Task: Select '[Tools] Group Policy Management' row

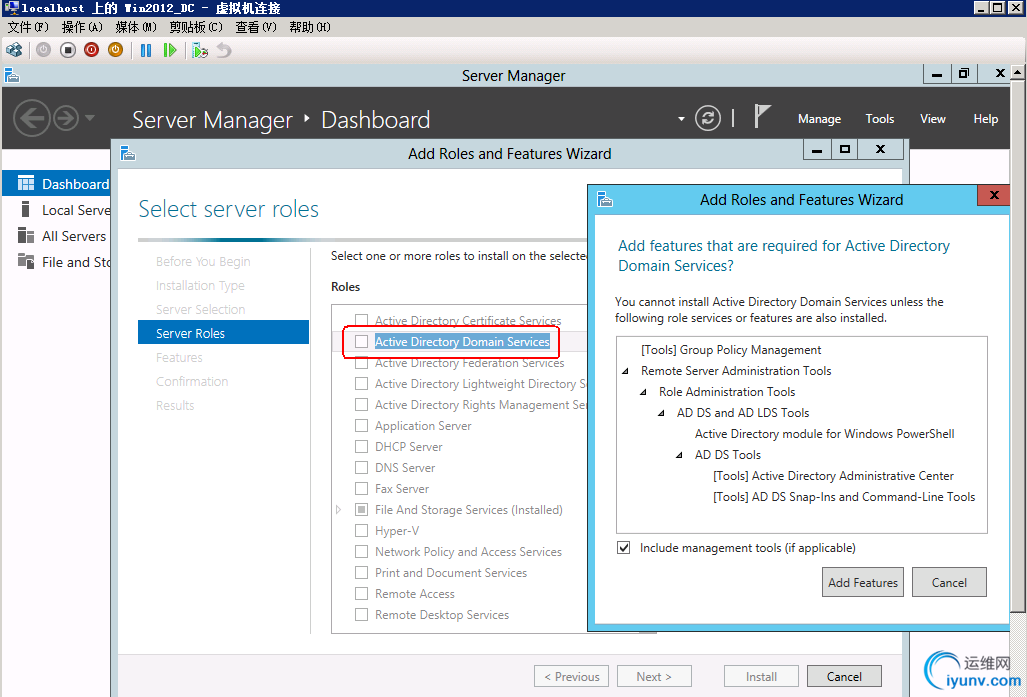Action: click(x=731, y=350)
